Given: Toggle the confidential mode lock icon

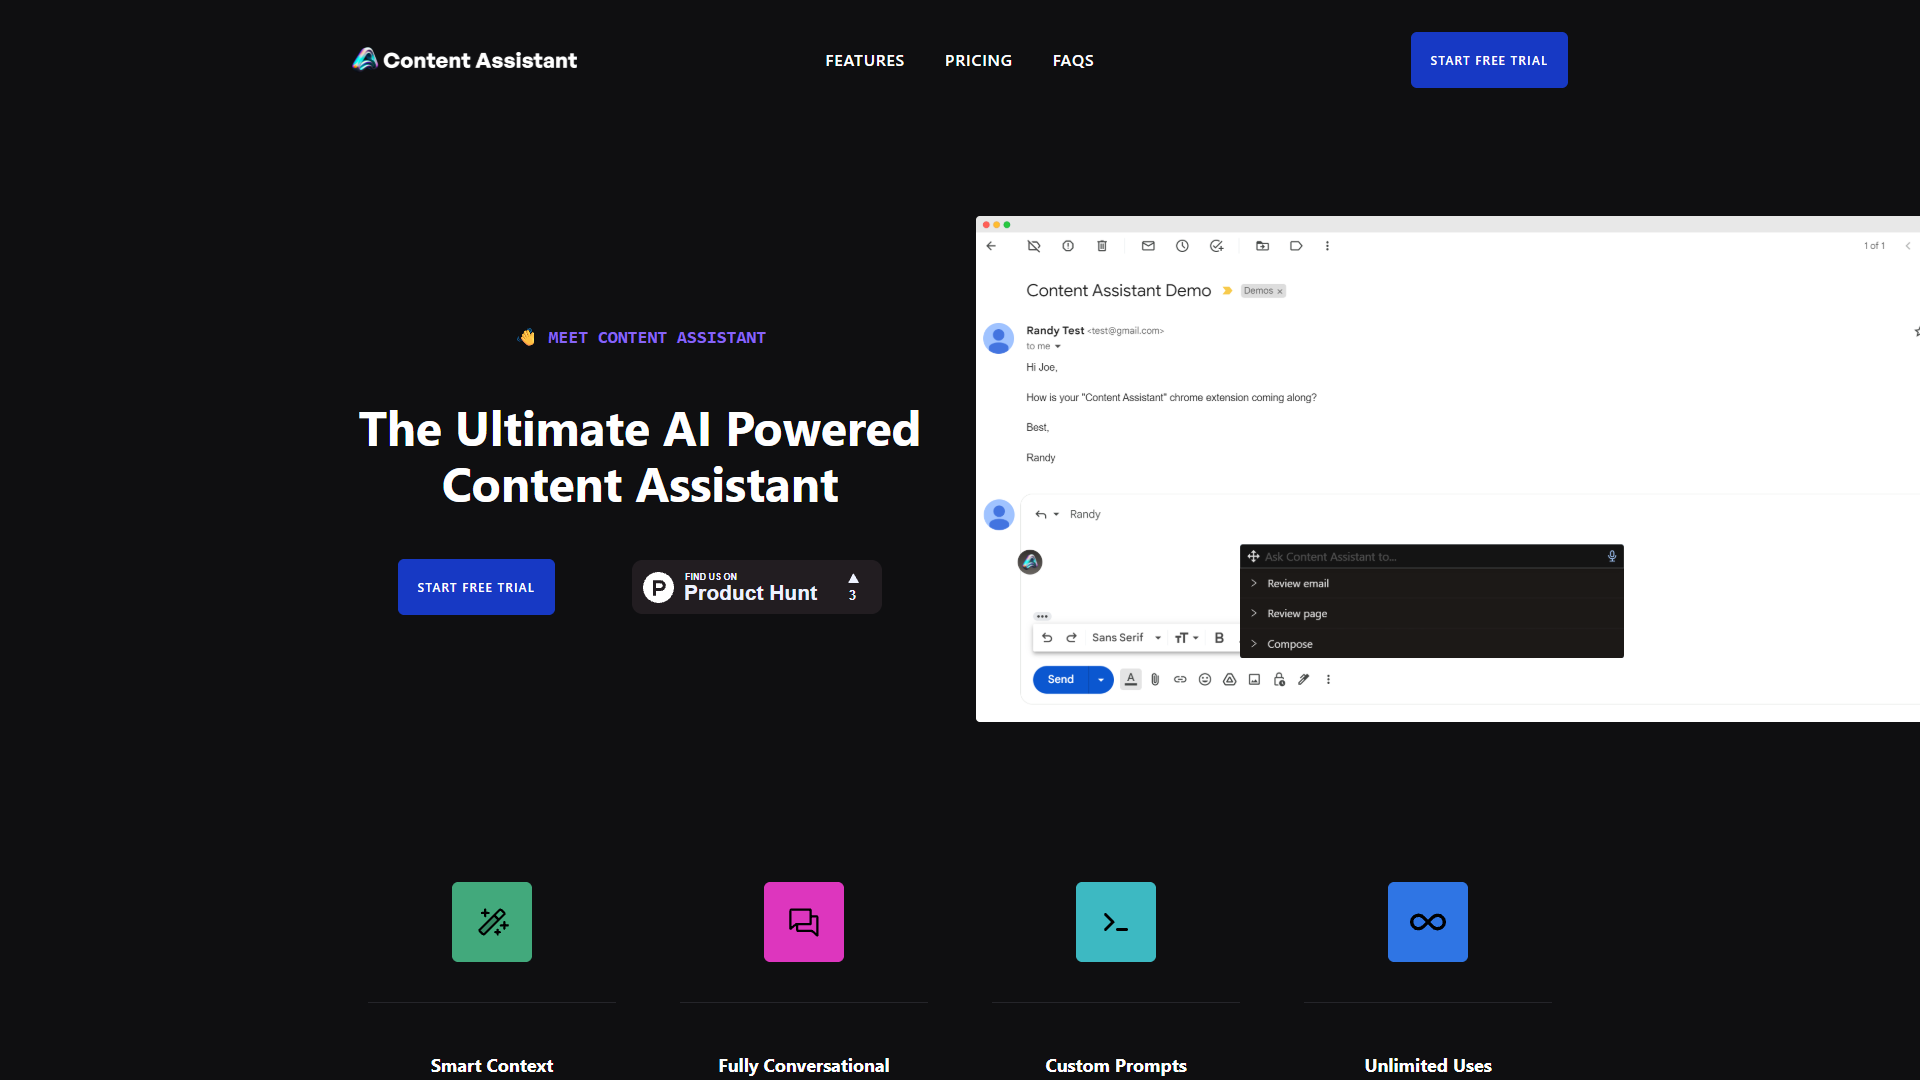Looking at the screenshot, I should [x=1279, y=680].
